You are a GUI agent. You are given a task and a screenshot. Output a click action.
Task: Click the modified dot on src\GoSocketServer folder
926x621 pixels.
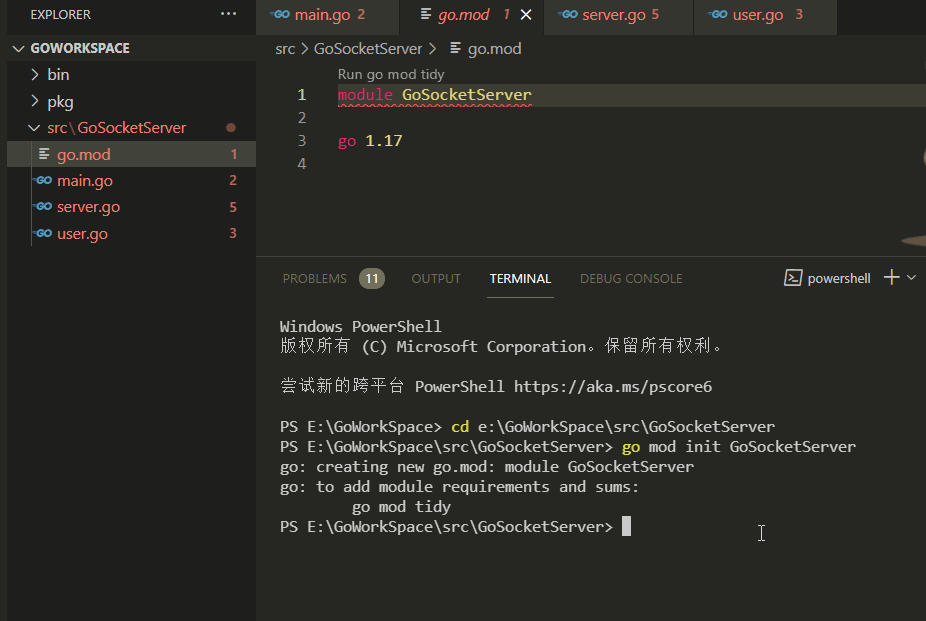[x=231, y=128]
